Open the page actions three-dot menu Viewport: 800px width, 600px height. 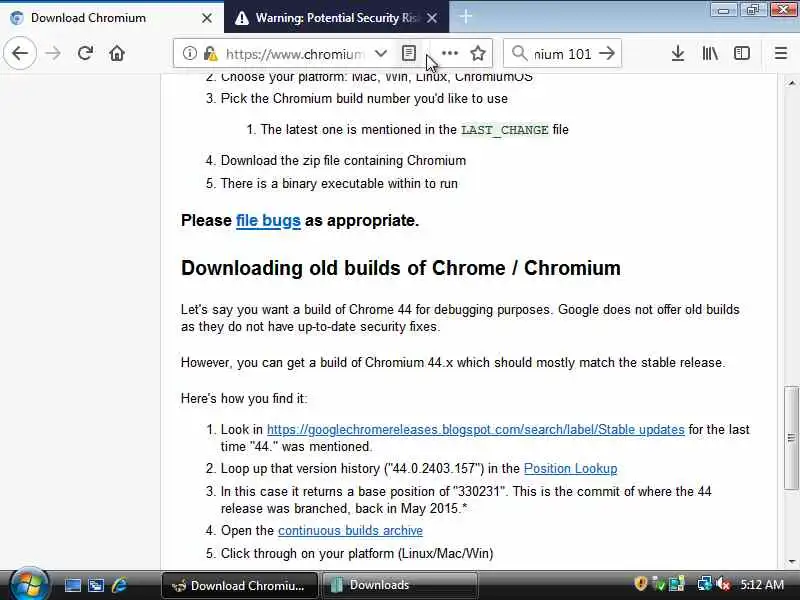coord(449,53)
